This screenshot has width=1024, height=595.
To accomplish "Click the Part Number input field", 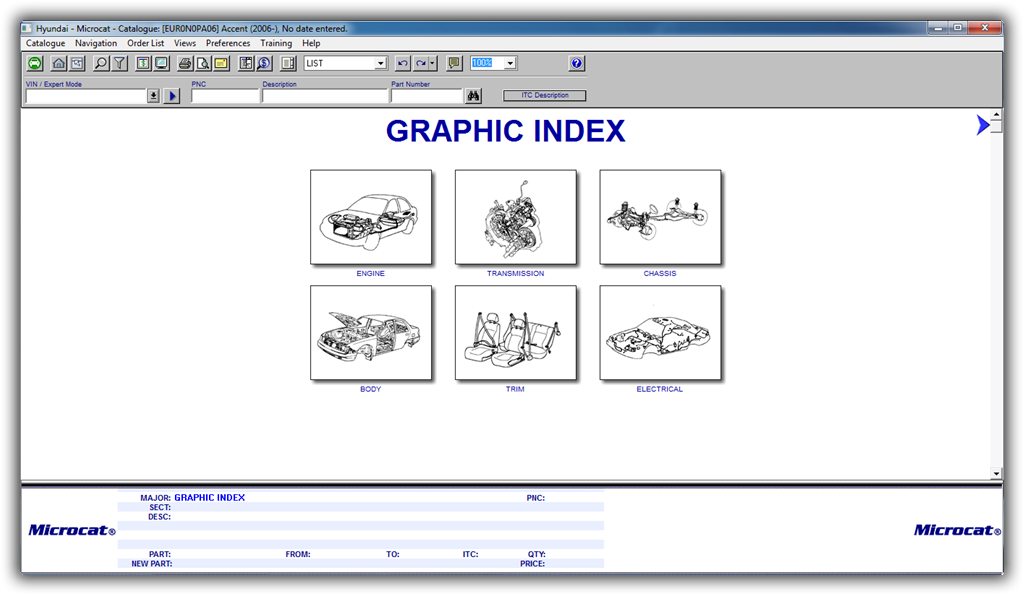I will coord(427,96).
